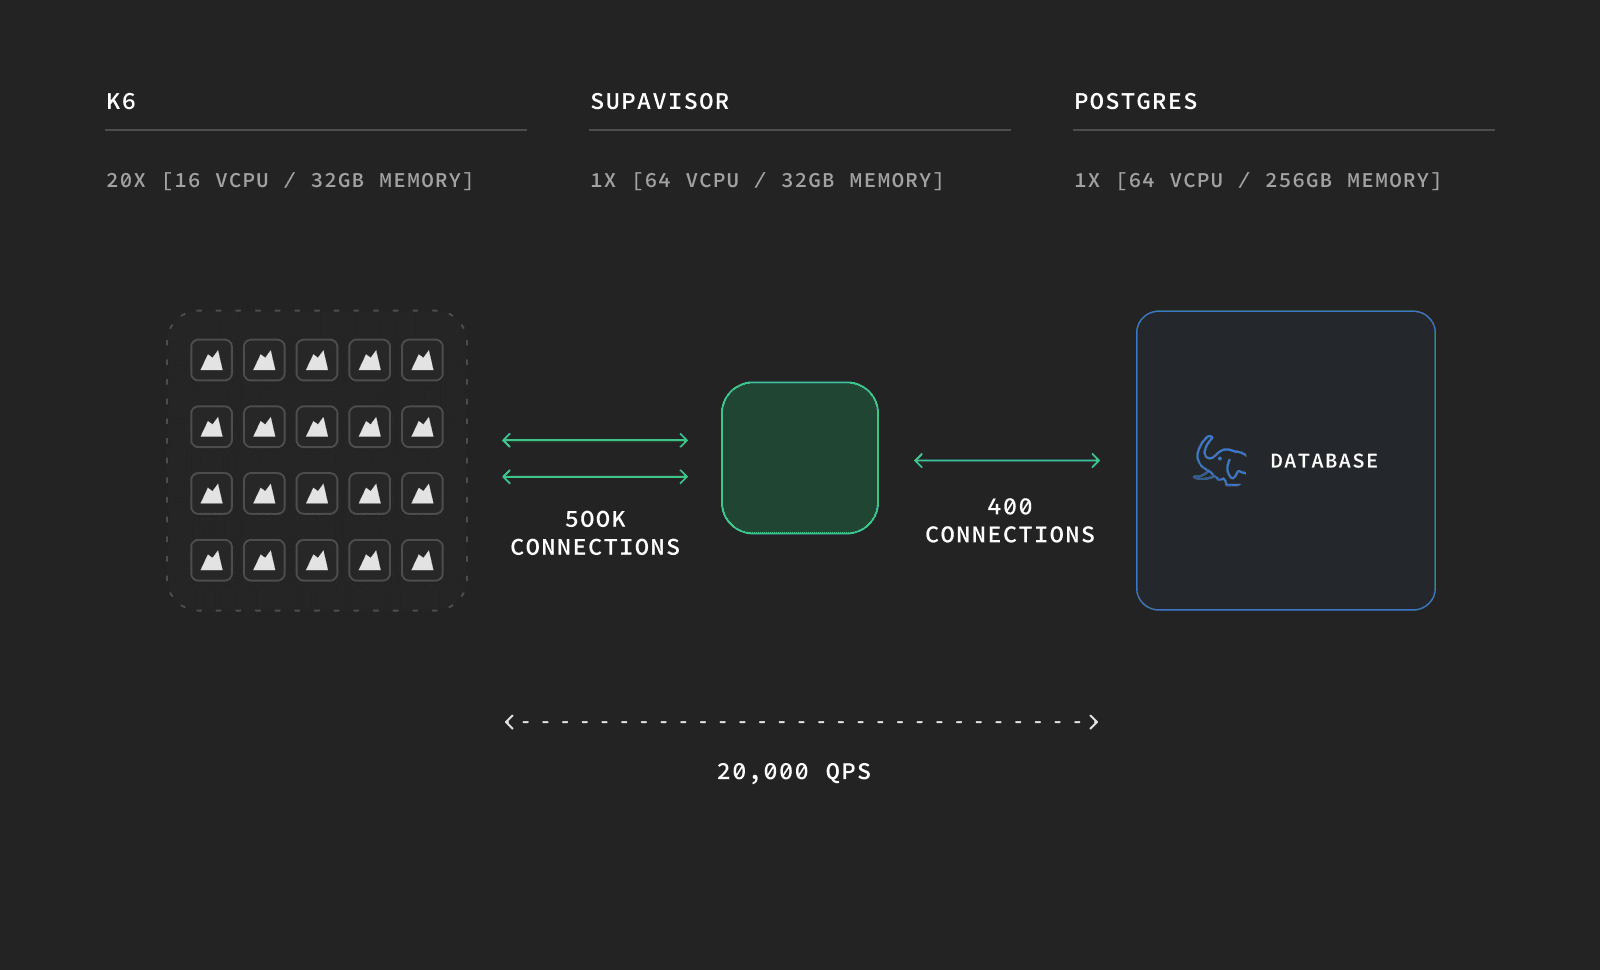Click the lower arrow above 500K connections

(x=595, y=477)
